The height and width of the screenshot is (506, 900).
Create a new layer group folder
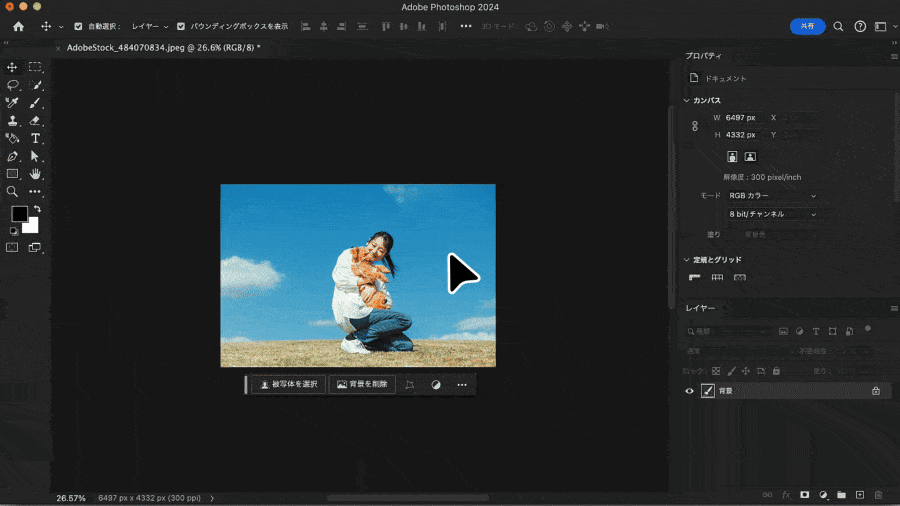tap(841, 495)
